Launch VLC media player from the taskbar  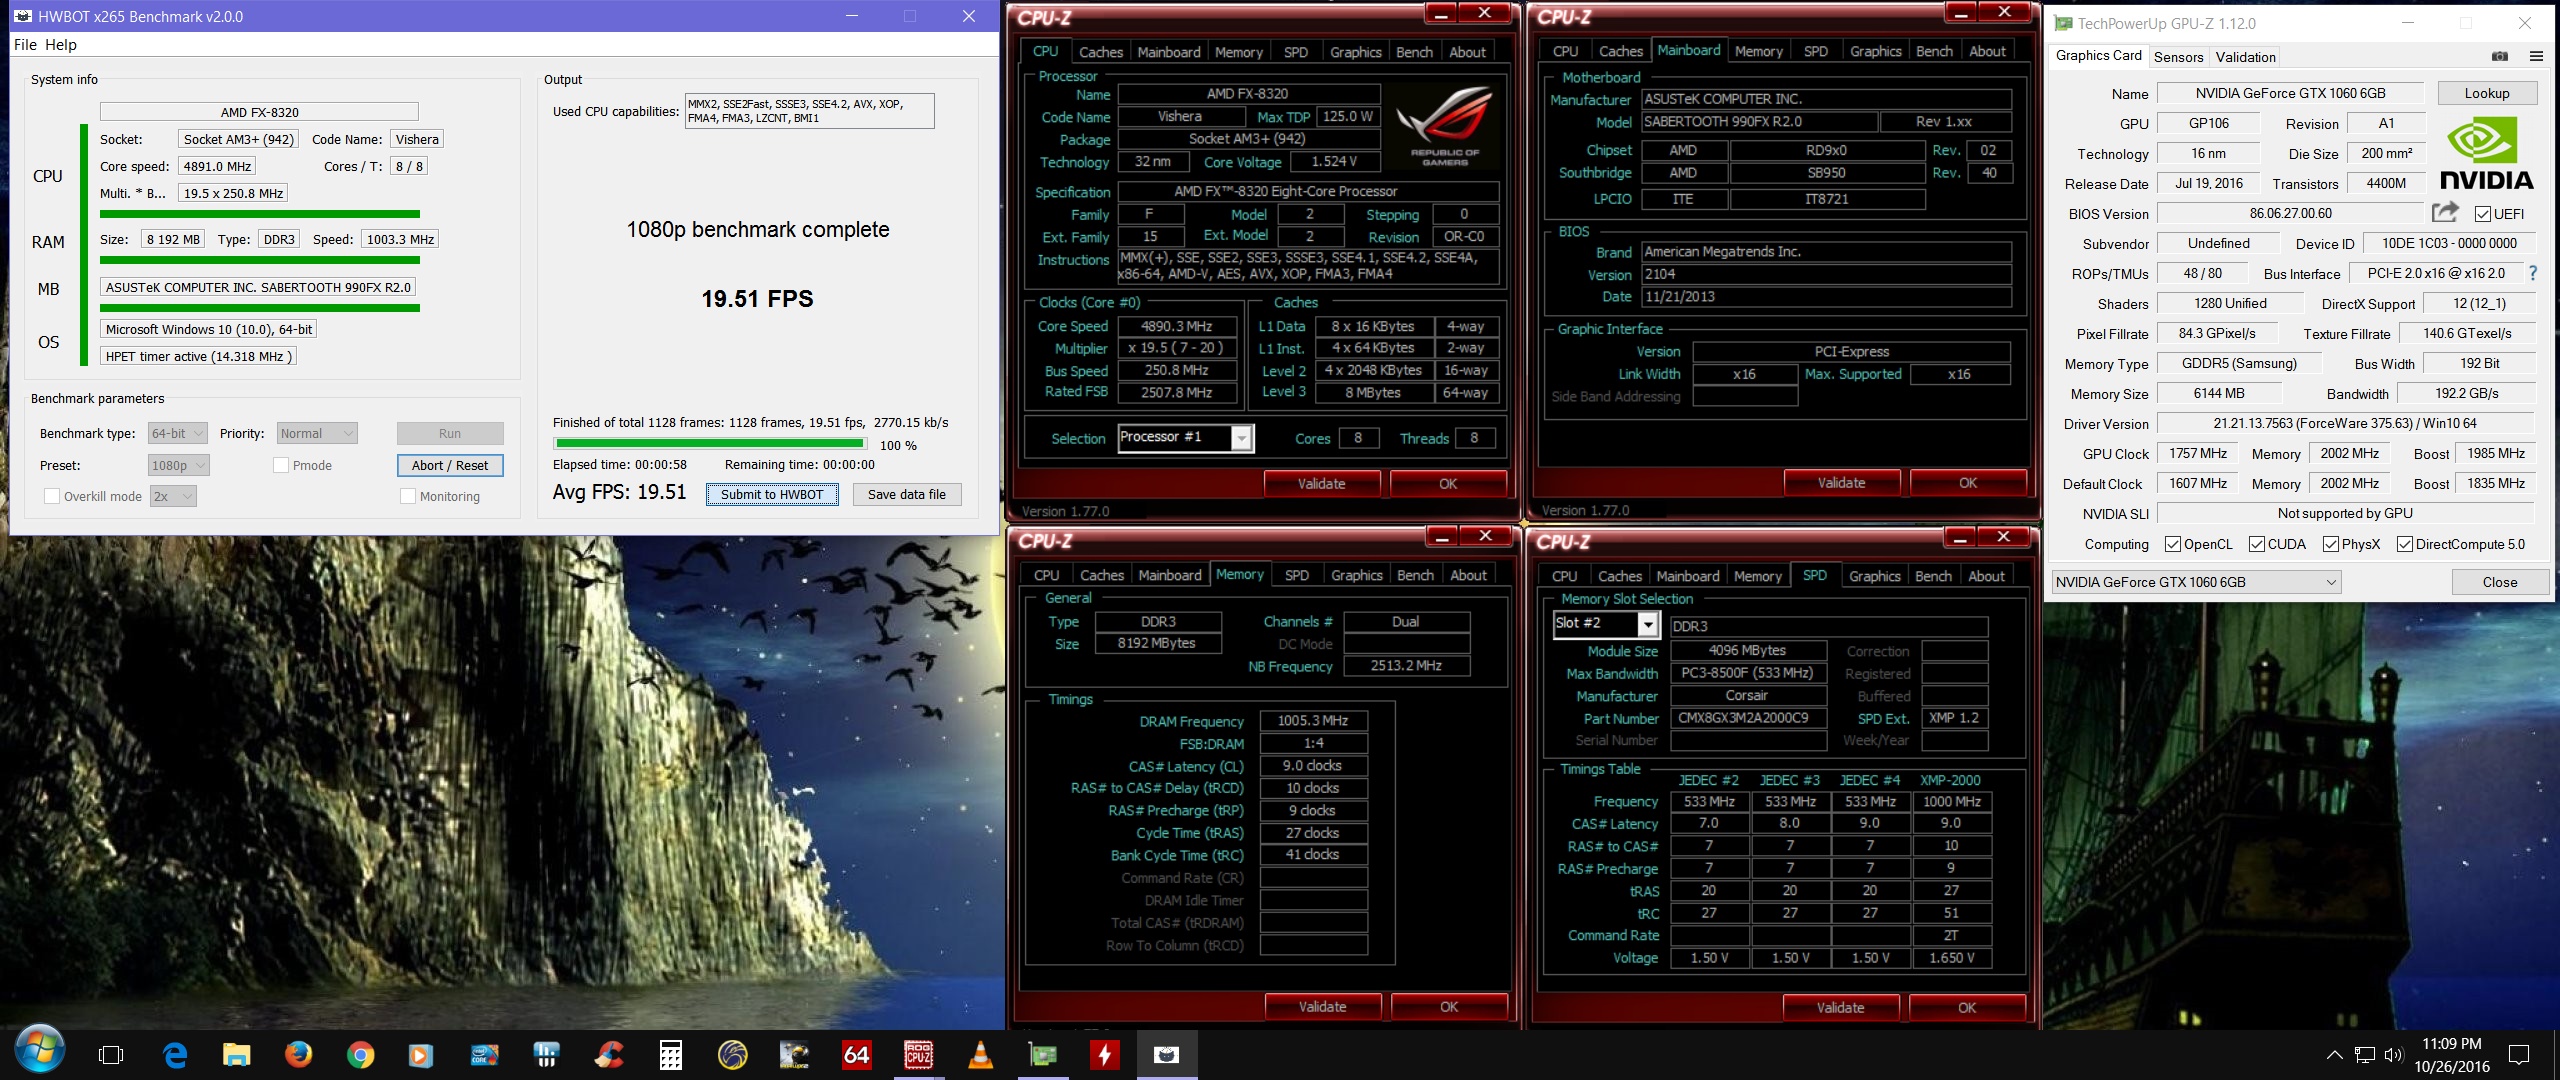(x=980, y=1055)
